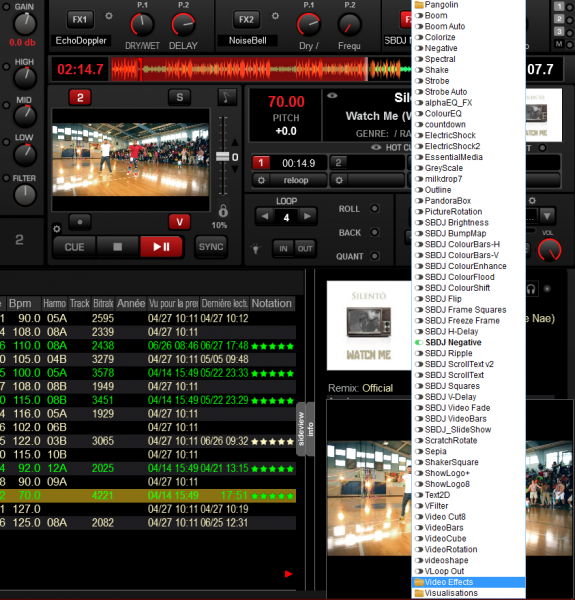
Task: Open FX2 settings gear icon
Action: tap(275, 16)
